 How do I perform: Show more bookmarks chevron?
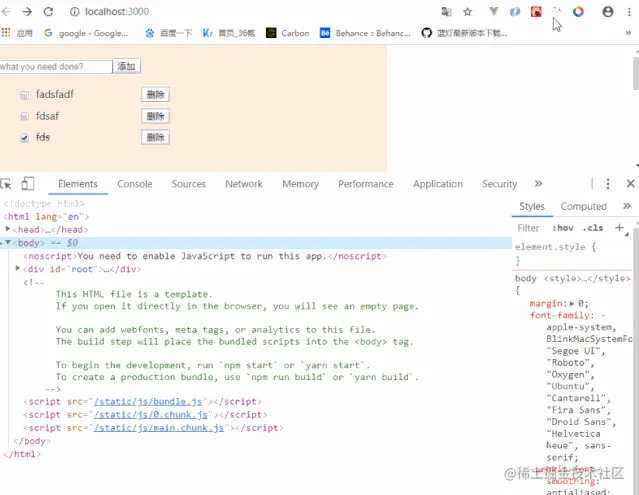[628, 33]
